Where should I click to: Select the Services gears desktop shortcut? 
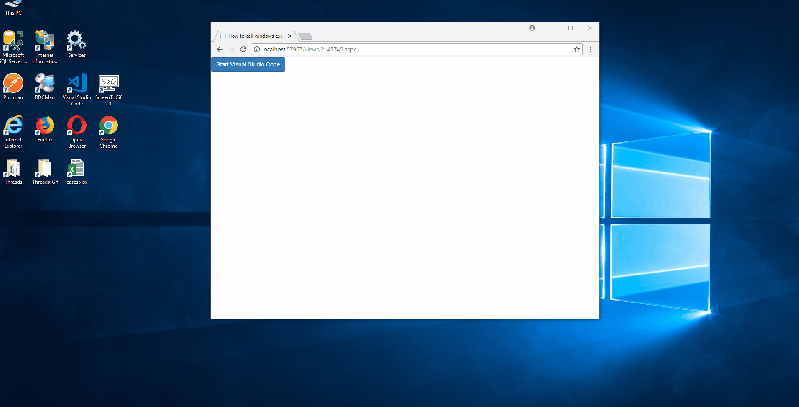coord(76,44)
